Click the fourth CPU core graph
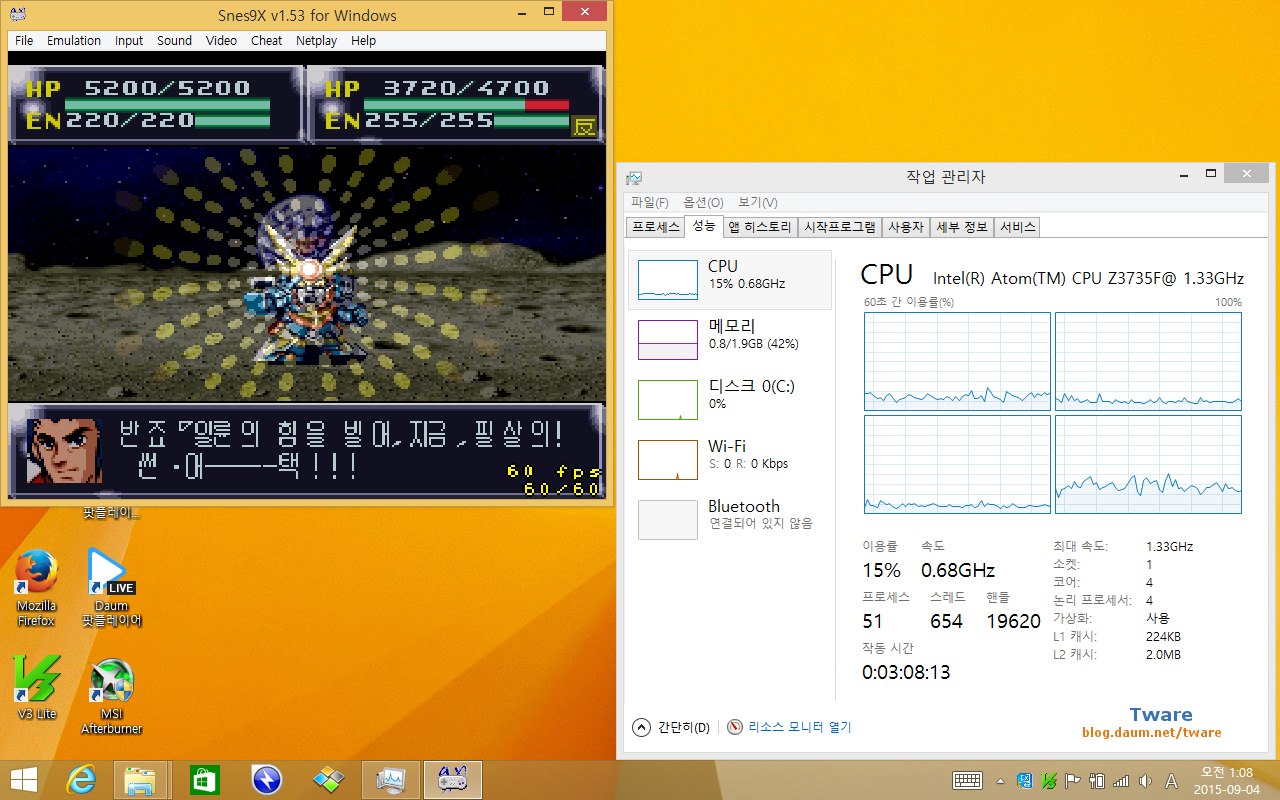 tap(1148, 465)
